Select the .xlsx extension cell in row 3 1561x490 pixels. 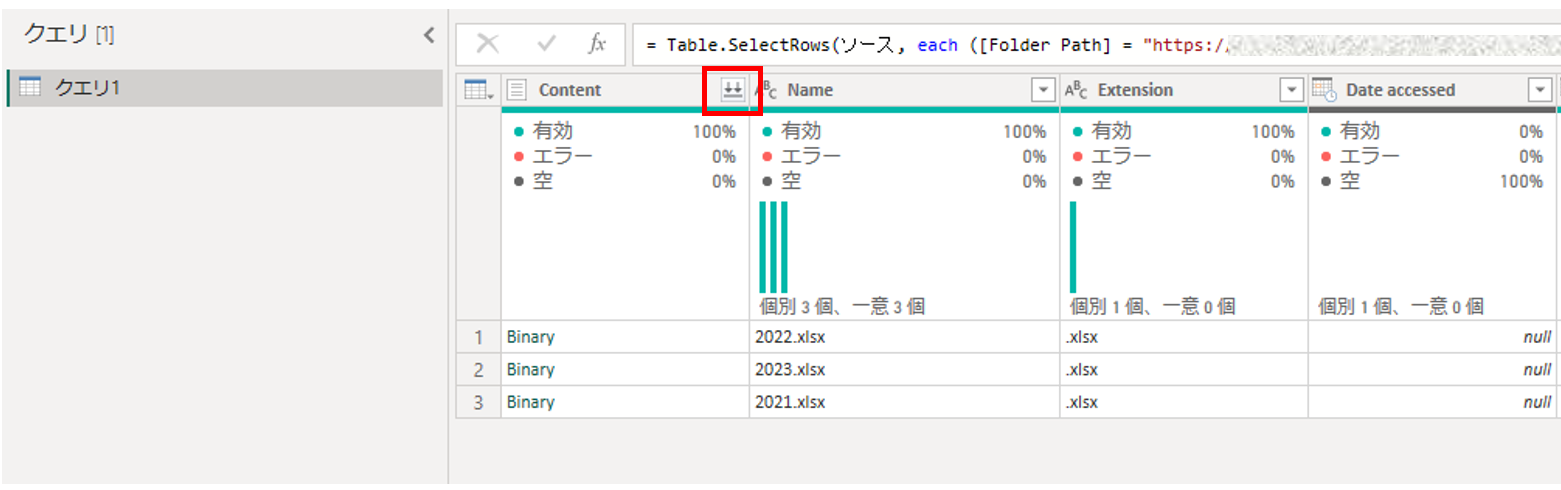(1184, 401)
